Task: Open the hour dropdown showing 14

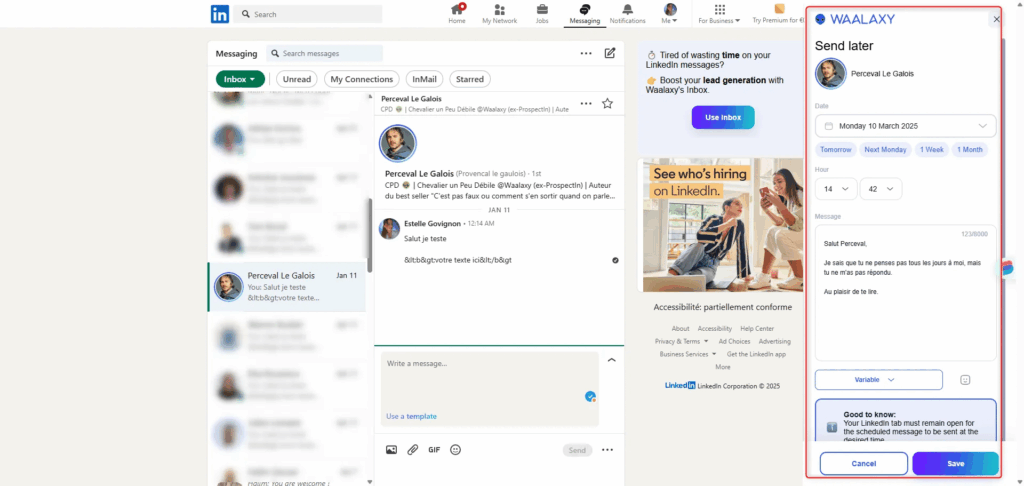Action: pos(835,188)
